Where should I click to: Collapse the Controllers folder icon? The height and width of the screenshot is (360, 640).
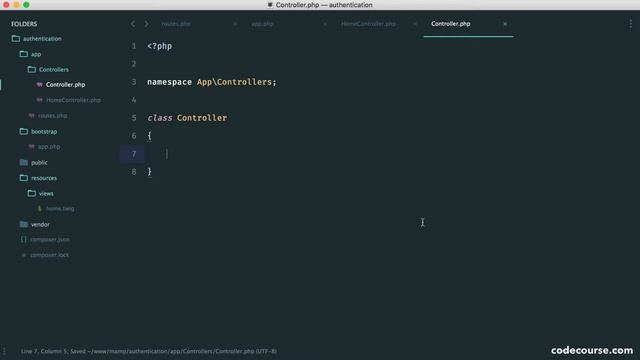pyautogui.click(x=31, y=69)
